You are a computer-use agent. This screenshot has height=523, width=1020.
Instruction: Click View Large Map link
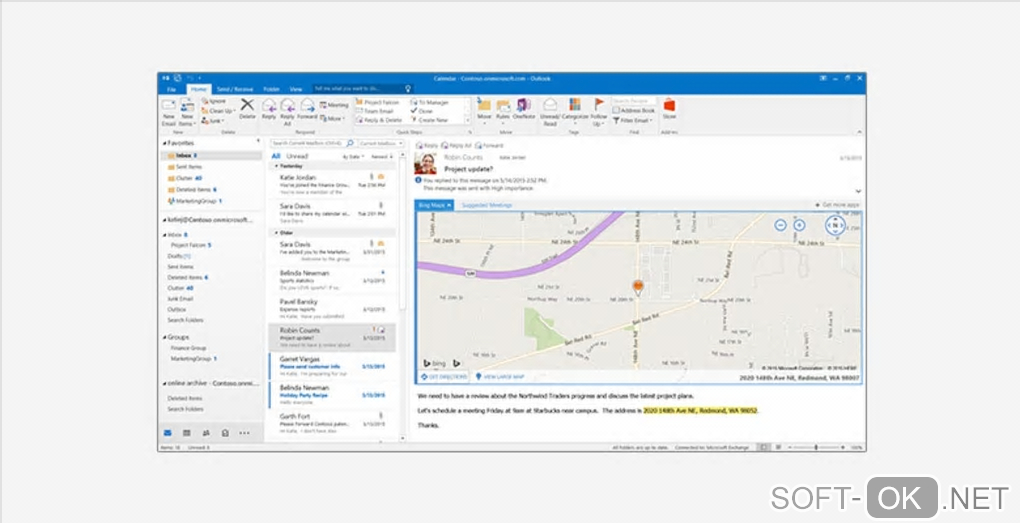point(500,377)
